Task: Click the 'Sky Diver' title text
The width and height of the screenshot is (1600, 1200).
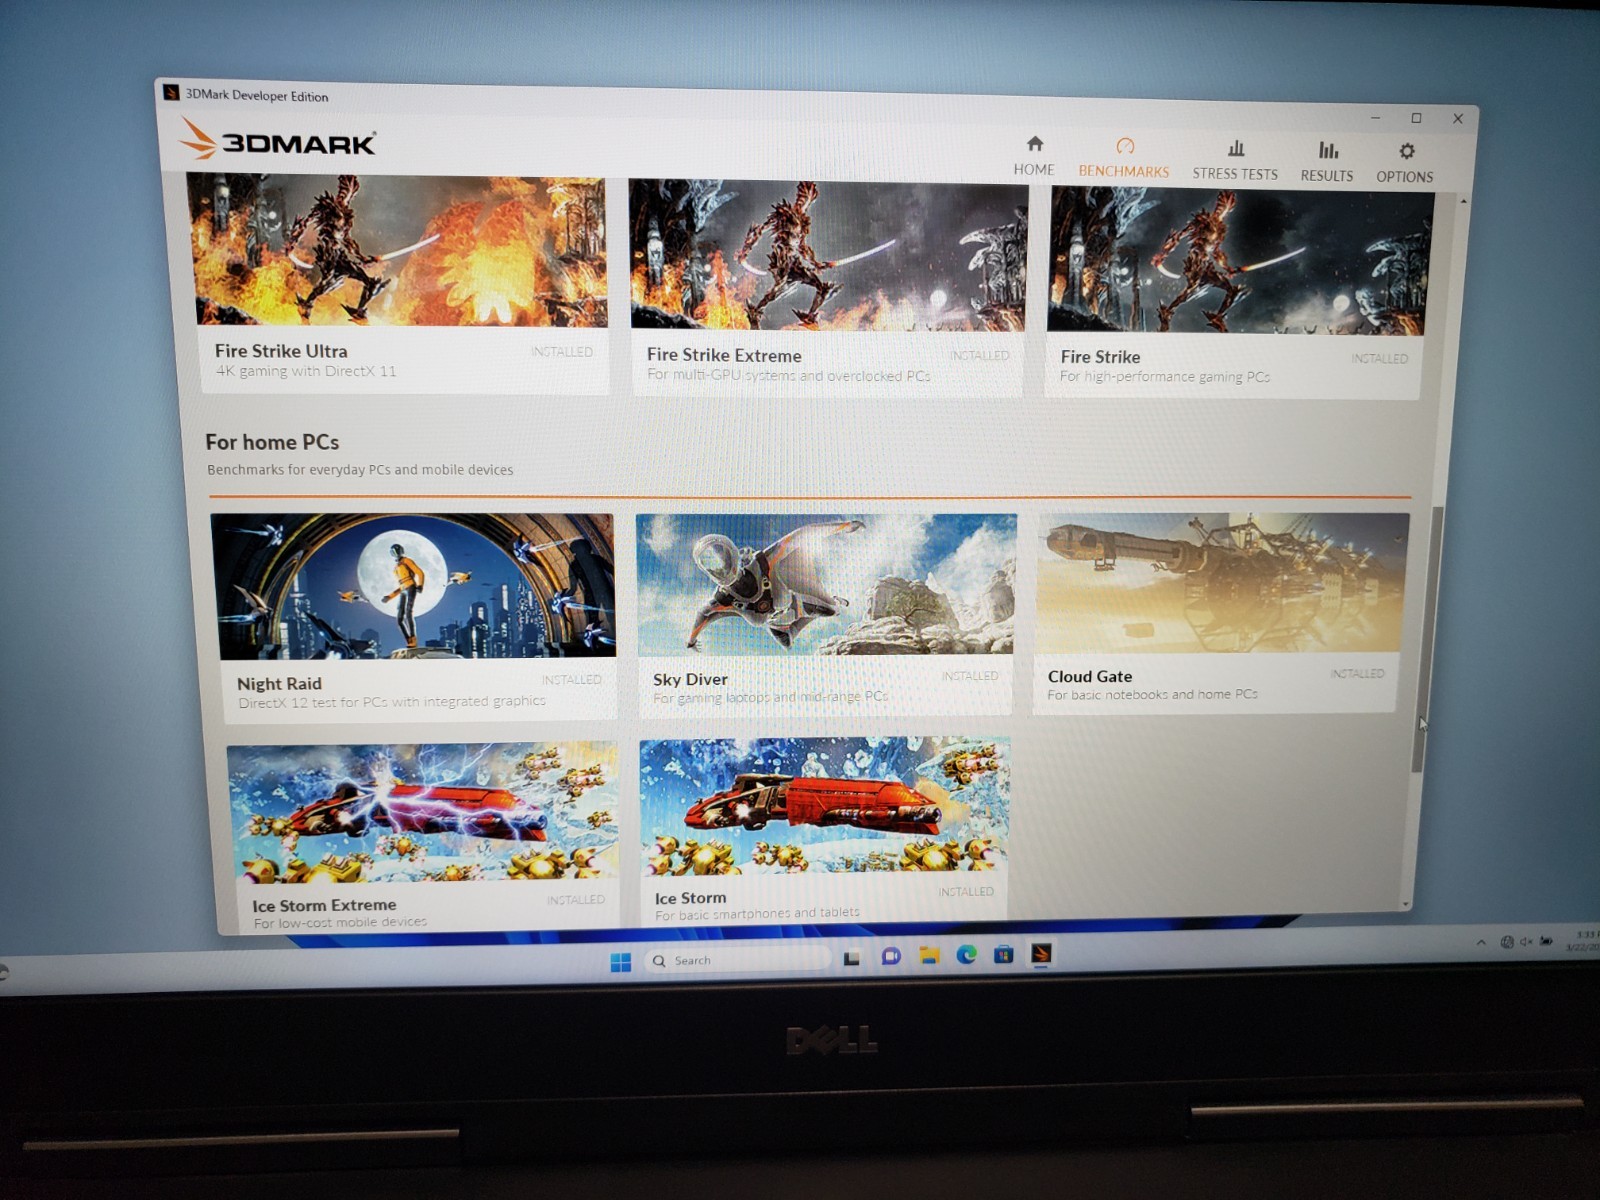Action: coord(690,679)
